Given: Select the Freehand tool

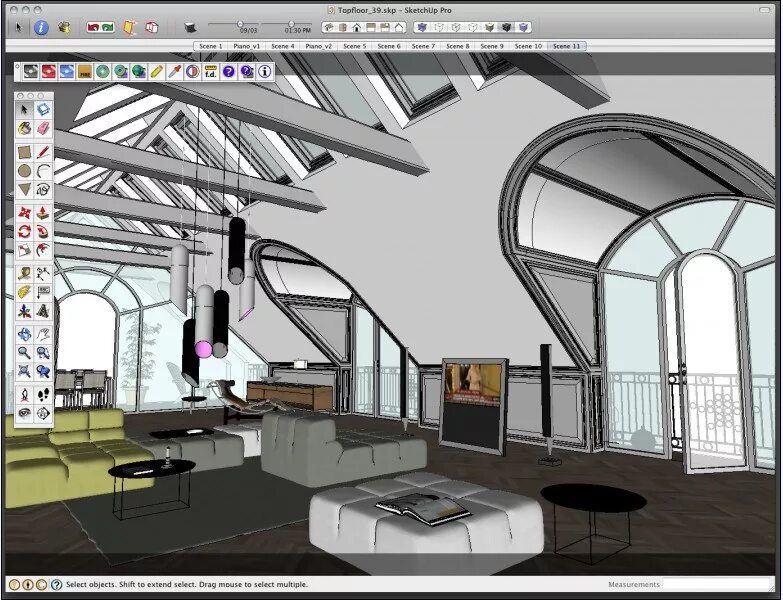Looking at the screenshot, I should point(43,190).
